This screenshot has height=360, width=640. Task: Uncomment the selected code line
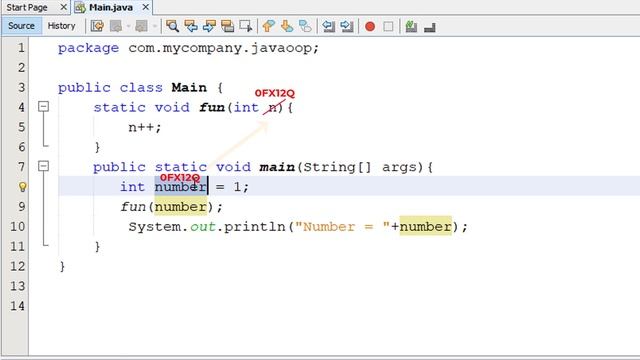point(430,27)
